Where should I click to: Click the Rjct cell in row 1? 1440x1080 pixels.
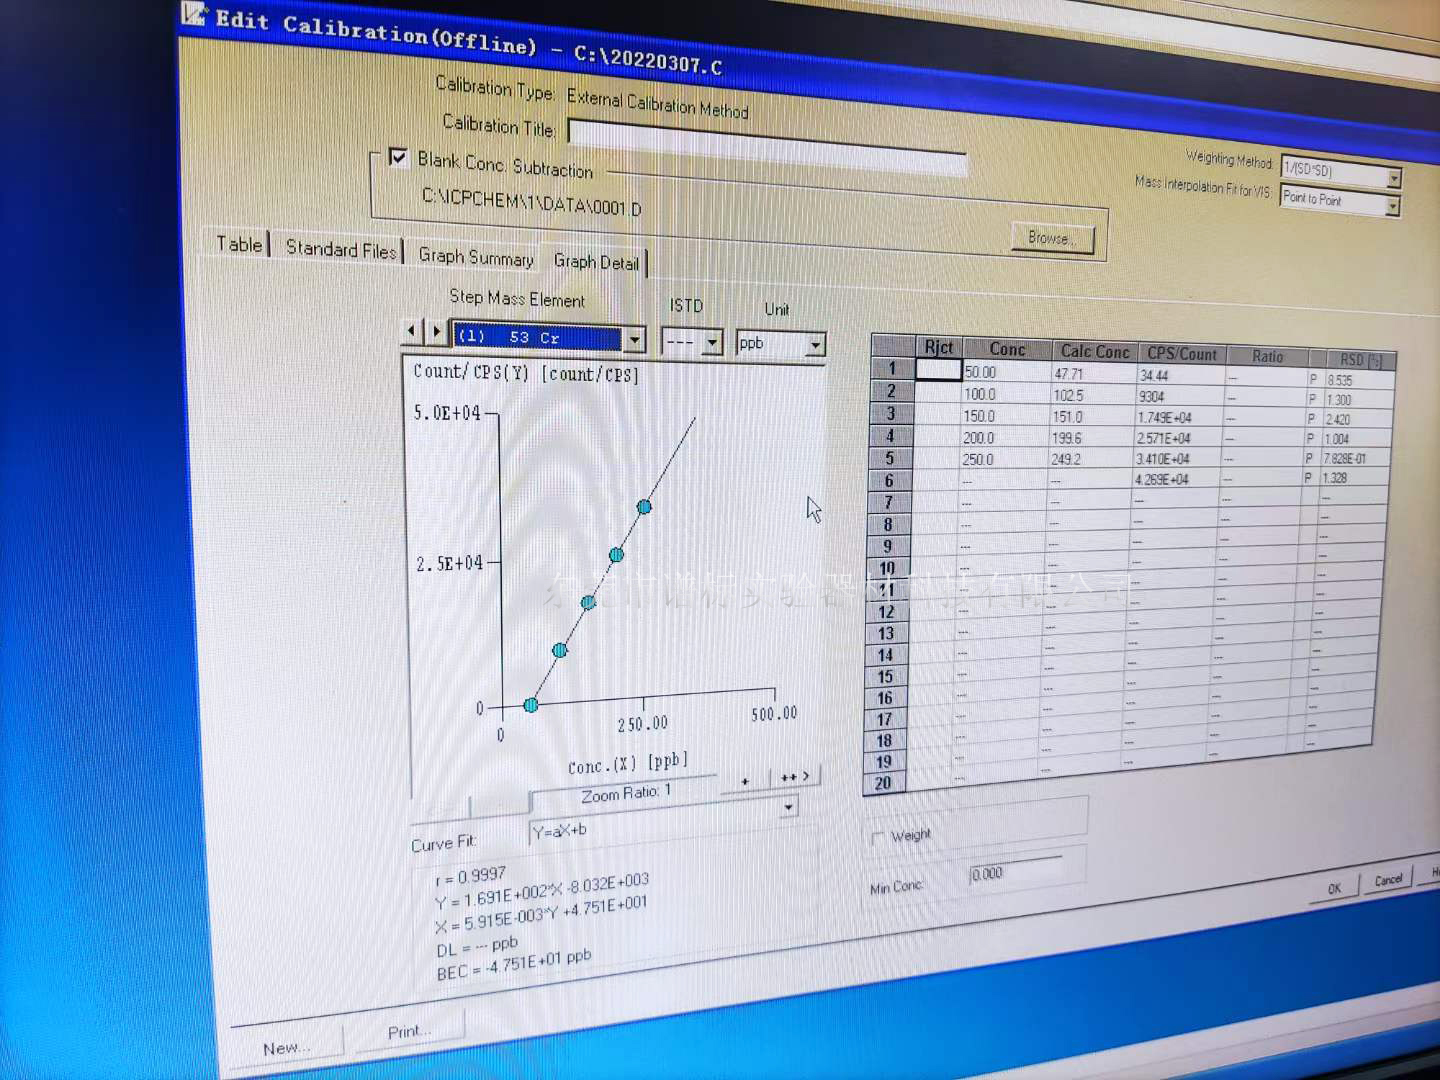(x=938, y=369)
